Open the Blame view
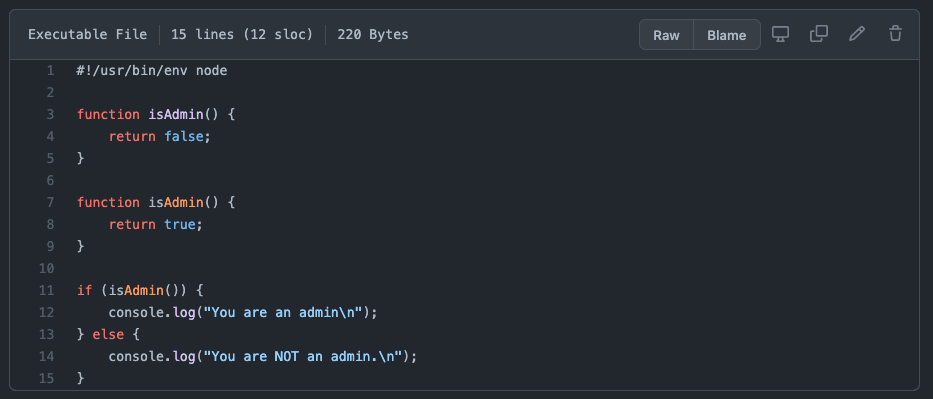Screen dimensions: 933x399 click(x=727, y=34)
